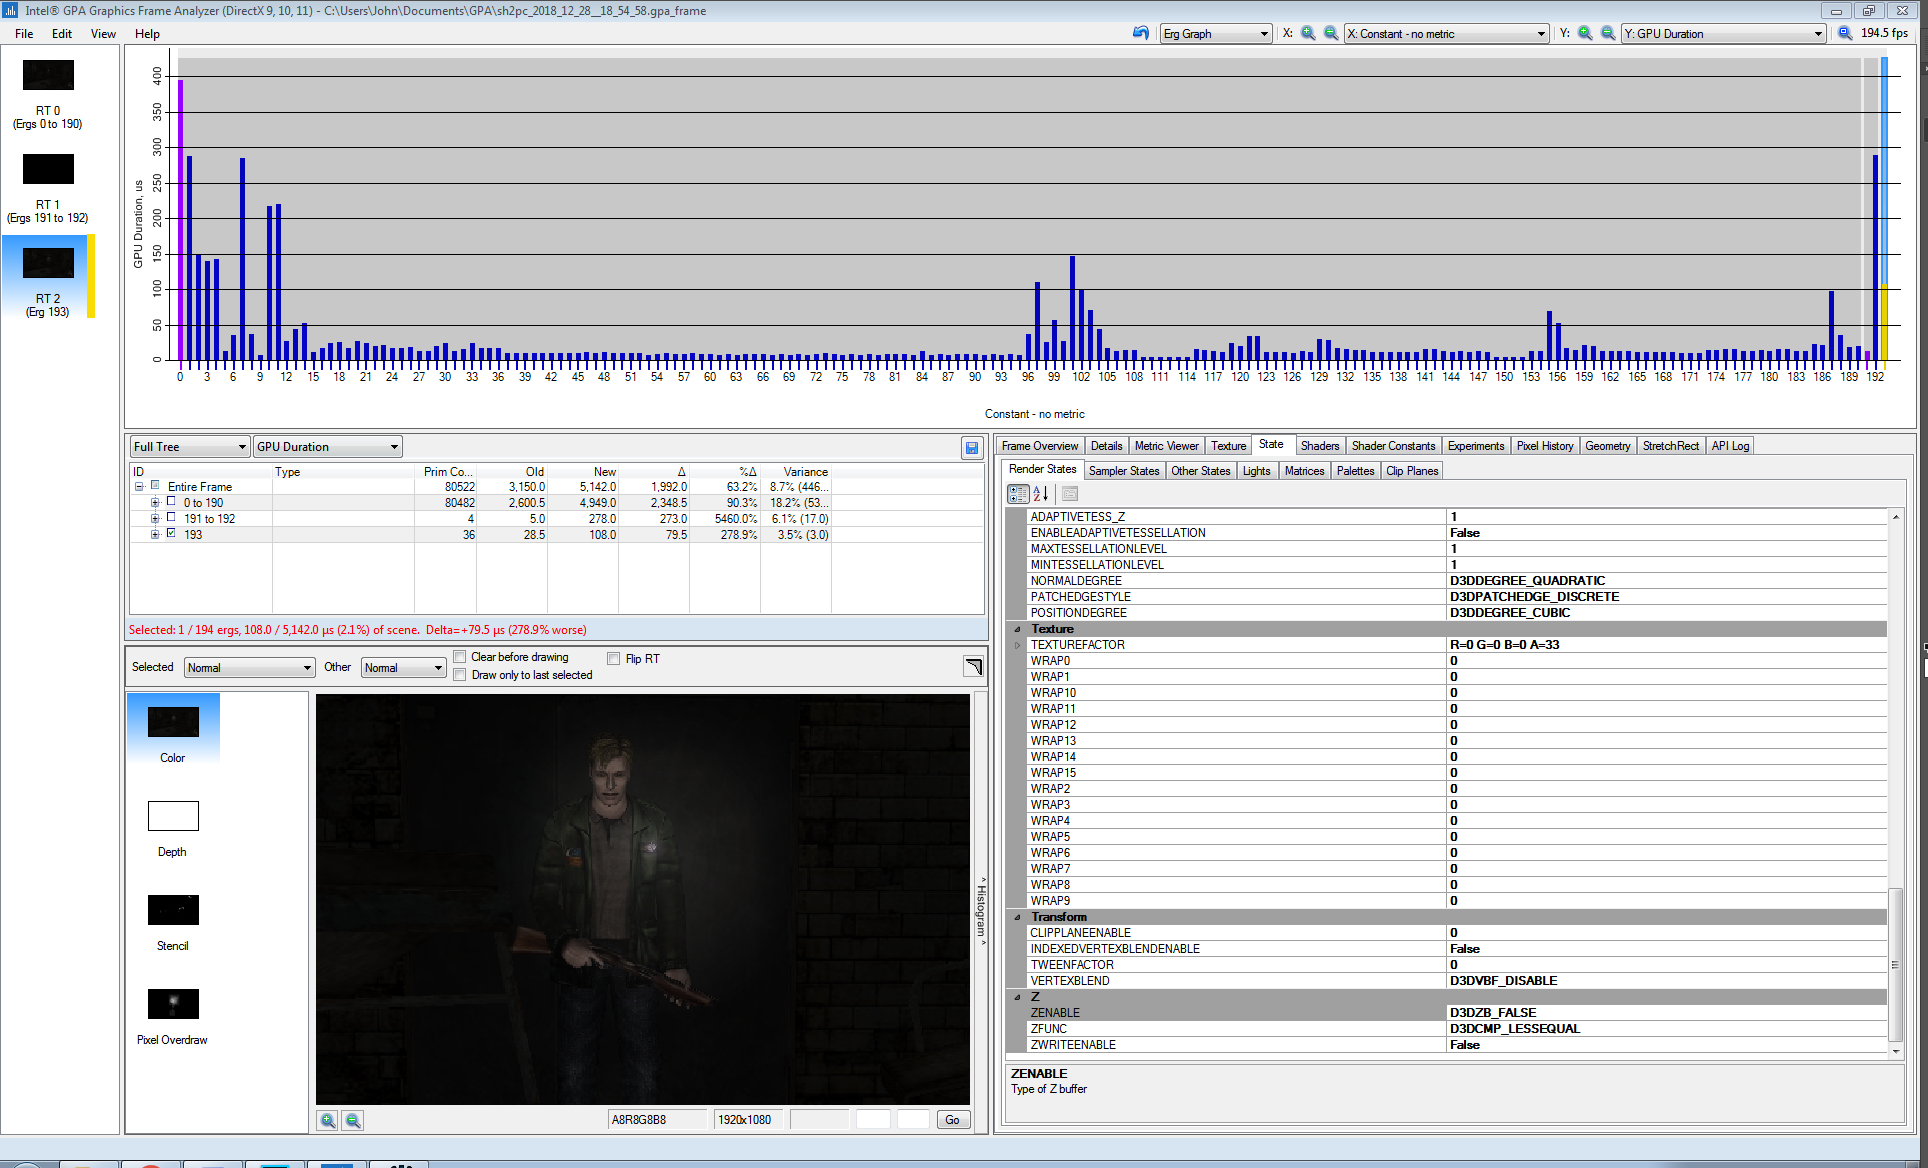Enable Clear before drawing
Screen dimensions: 1928x1168
[x=460, y=657]
